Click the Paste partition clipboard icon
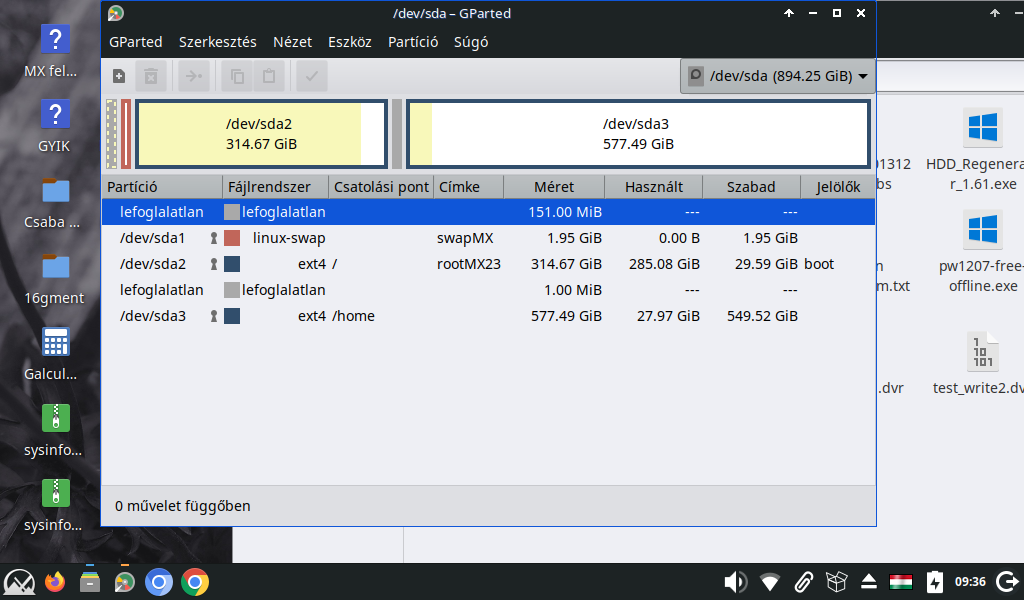 point(269,76)
